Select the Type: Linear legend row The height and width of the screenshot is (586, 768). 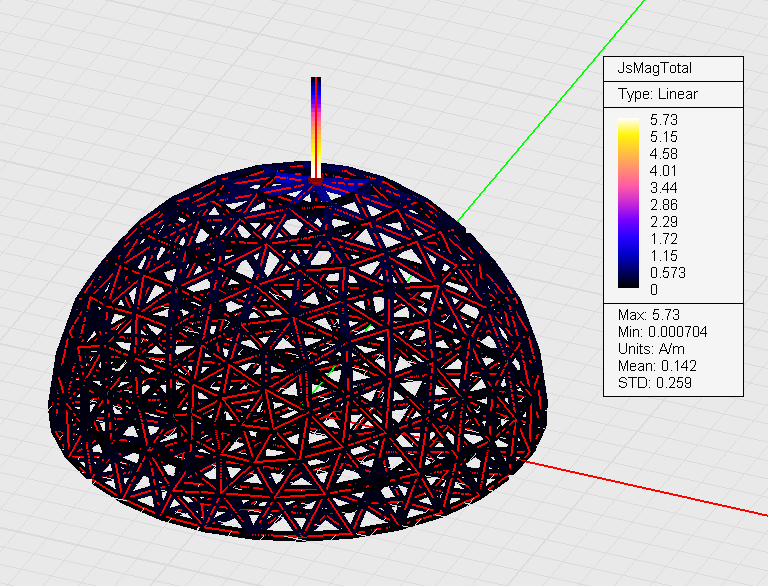tap(657, 94)
